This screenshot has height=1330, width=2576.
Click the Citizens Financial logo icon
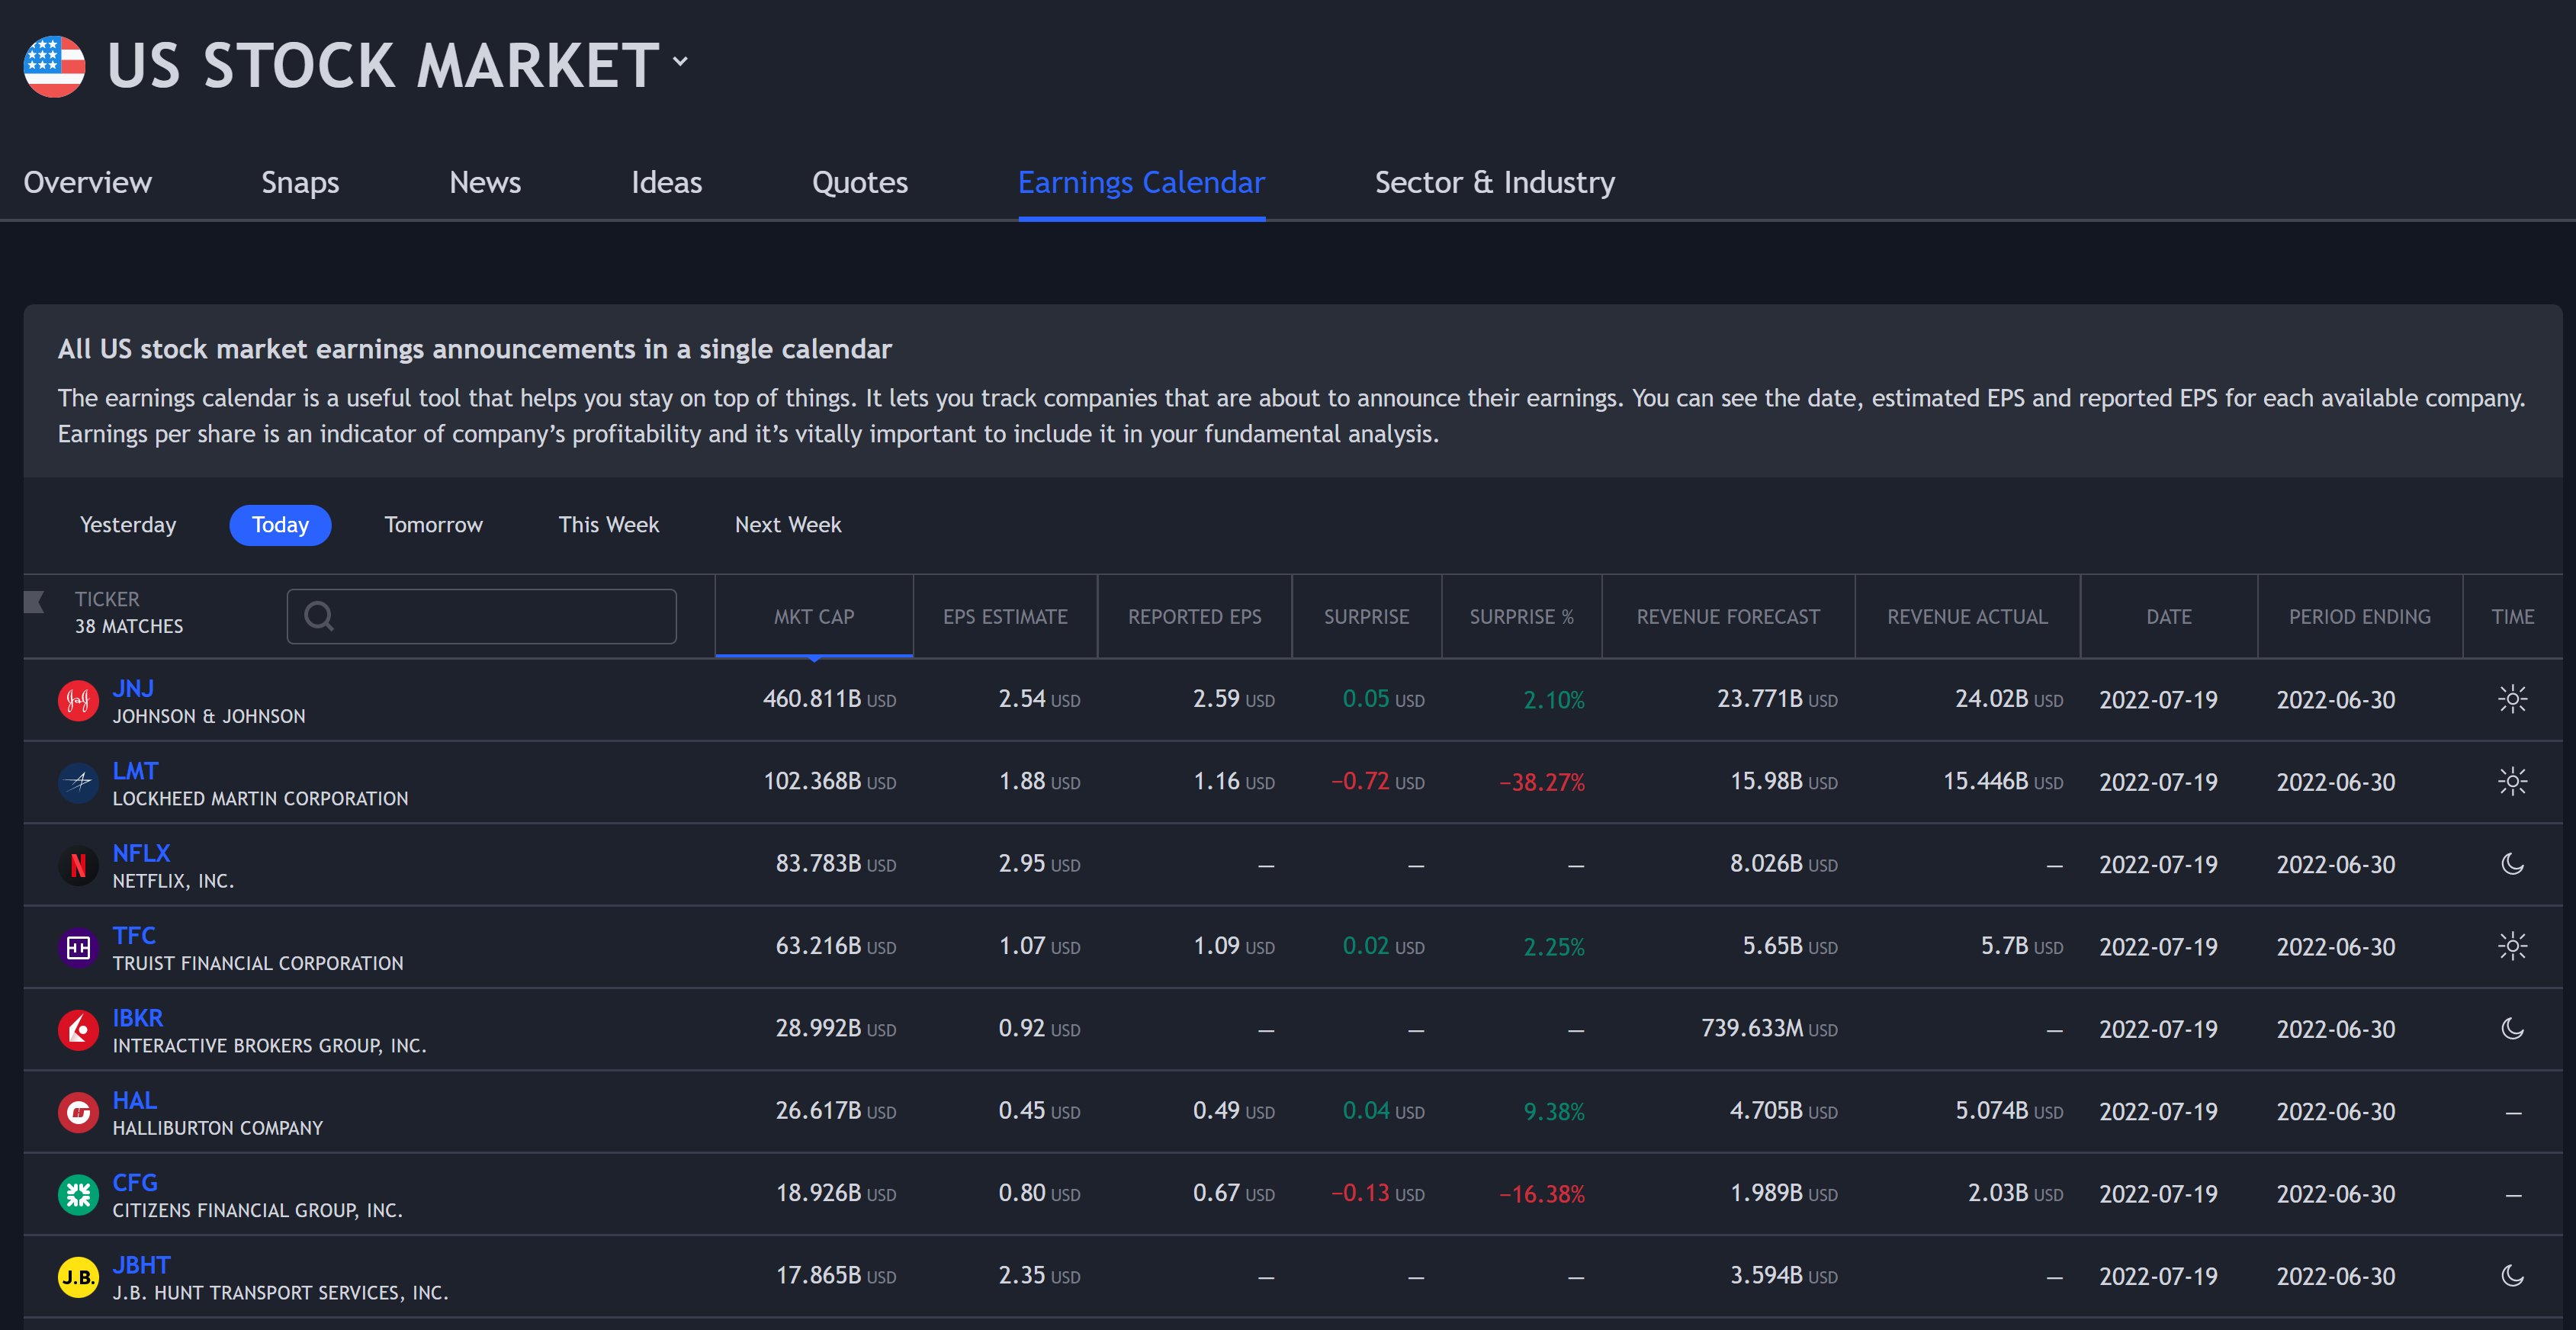click(x=78, y=1194)
